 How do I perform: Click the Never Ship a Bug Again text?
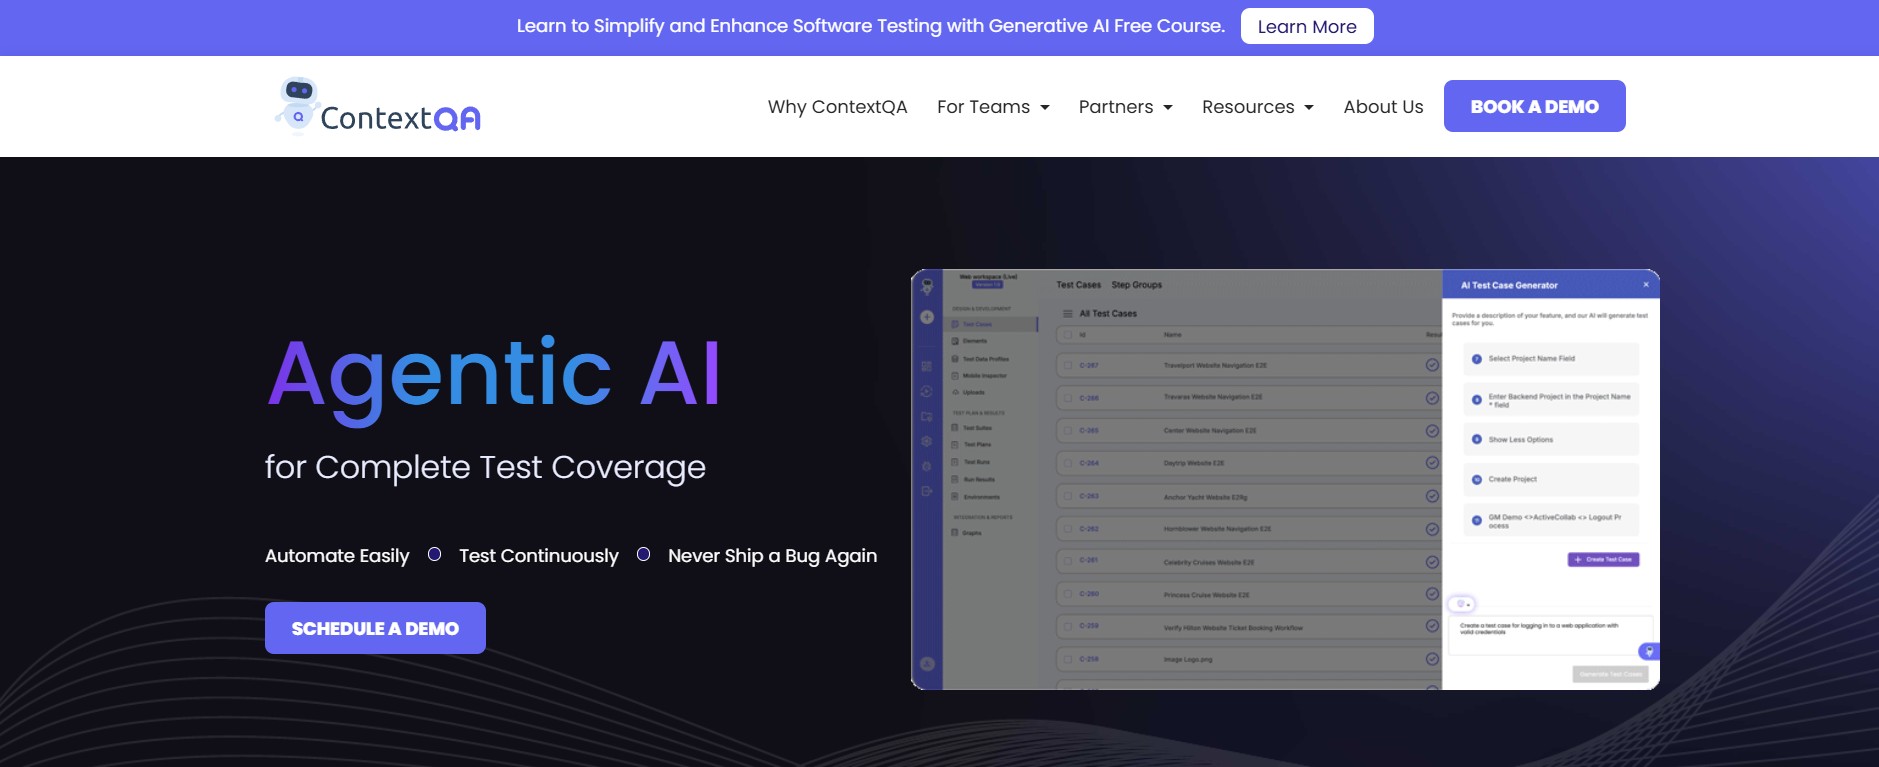pyautogui.click(x=772, y=555)
